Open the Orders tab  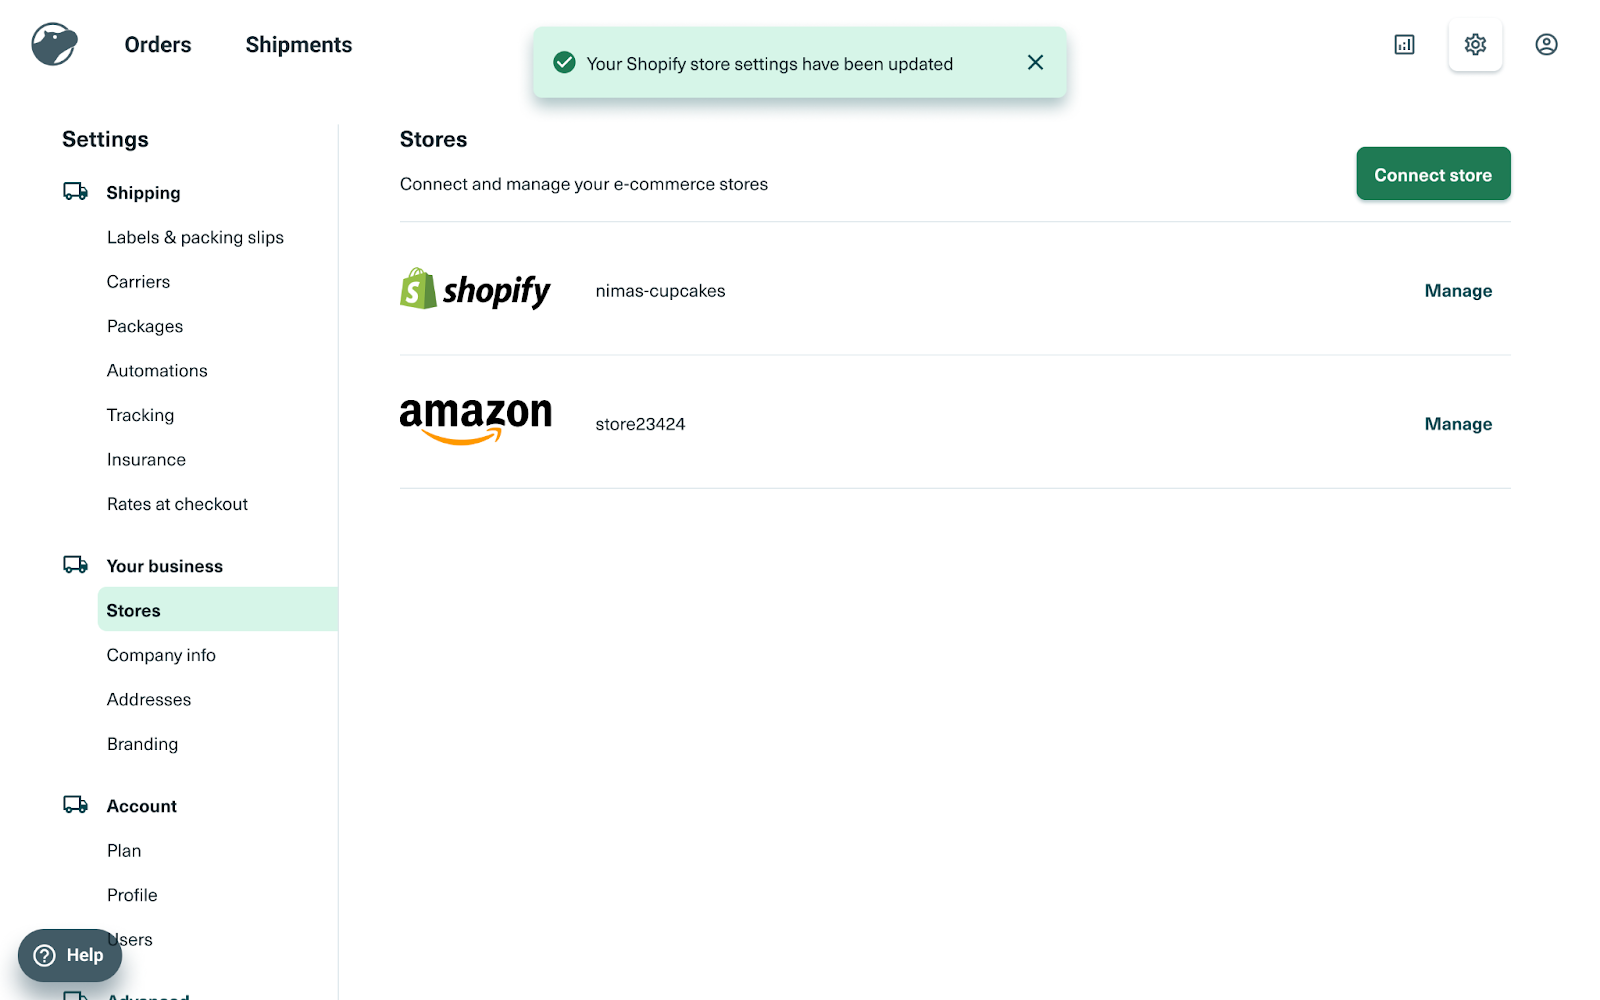[x=158, y=45]
